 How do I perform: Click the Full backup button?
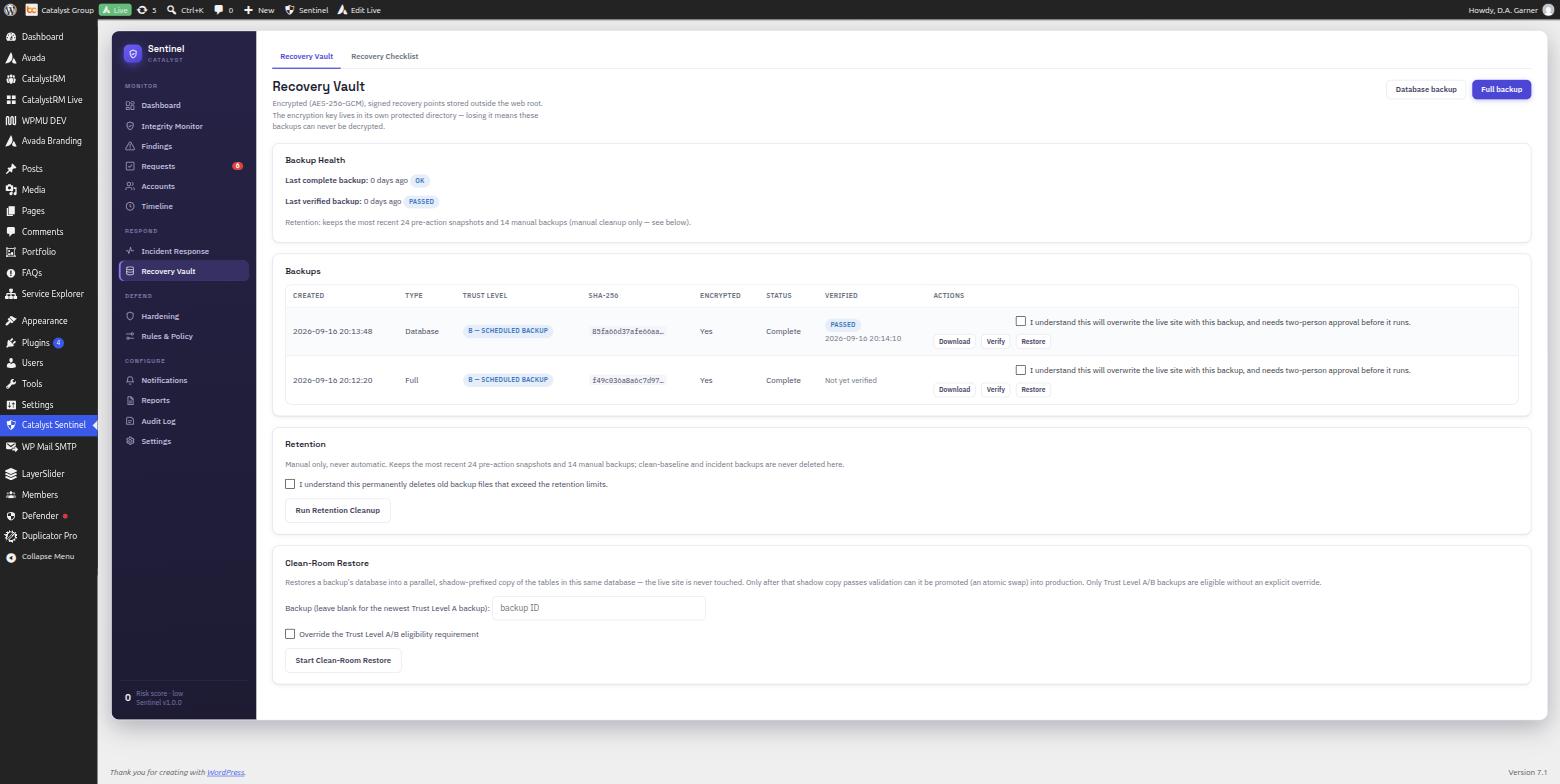coord(1501,89)
